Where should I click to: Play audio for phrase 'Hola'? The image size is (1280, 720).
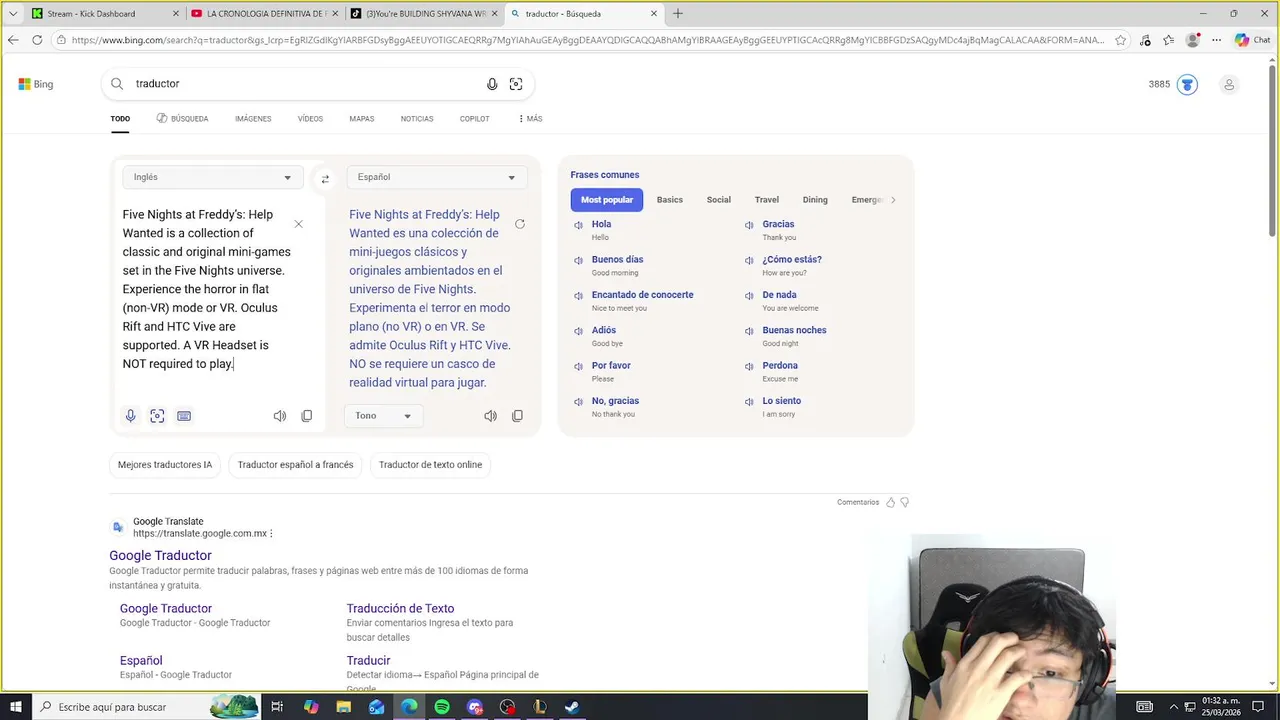click(x=578, y=225)
